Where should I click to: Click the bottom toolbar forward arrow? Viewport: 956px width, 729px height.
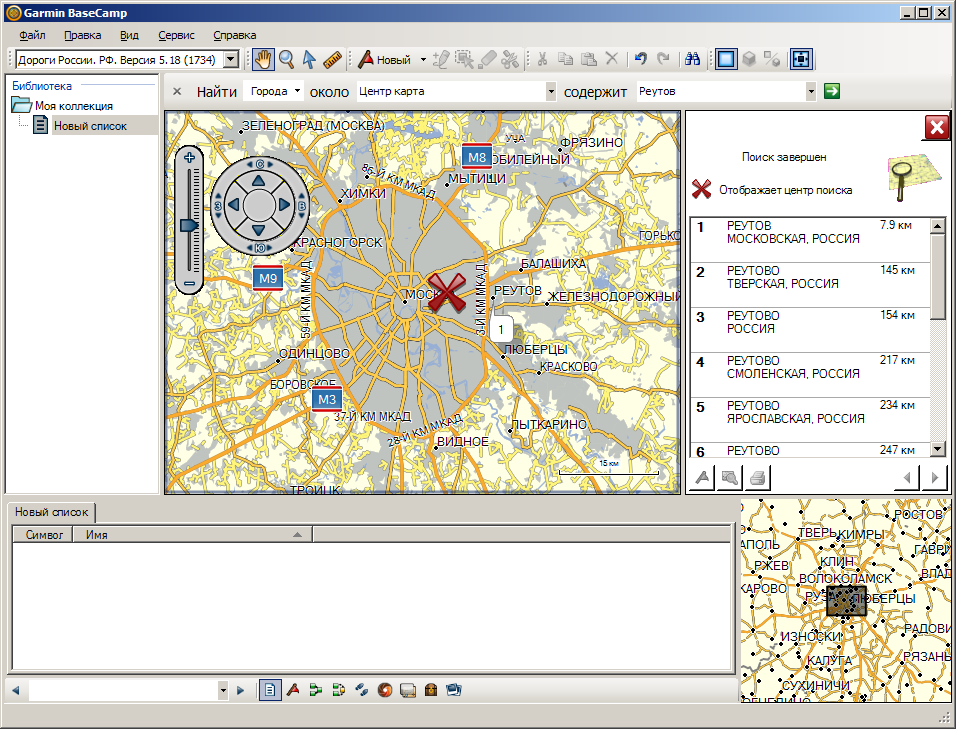[240, 691]
